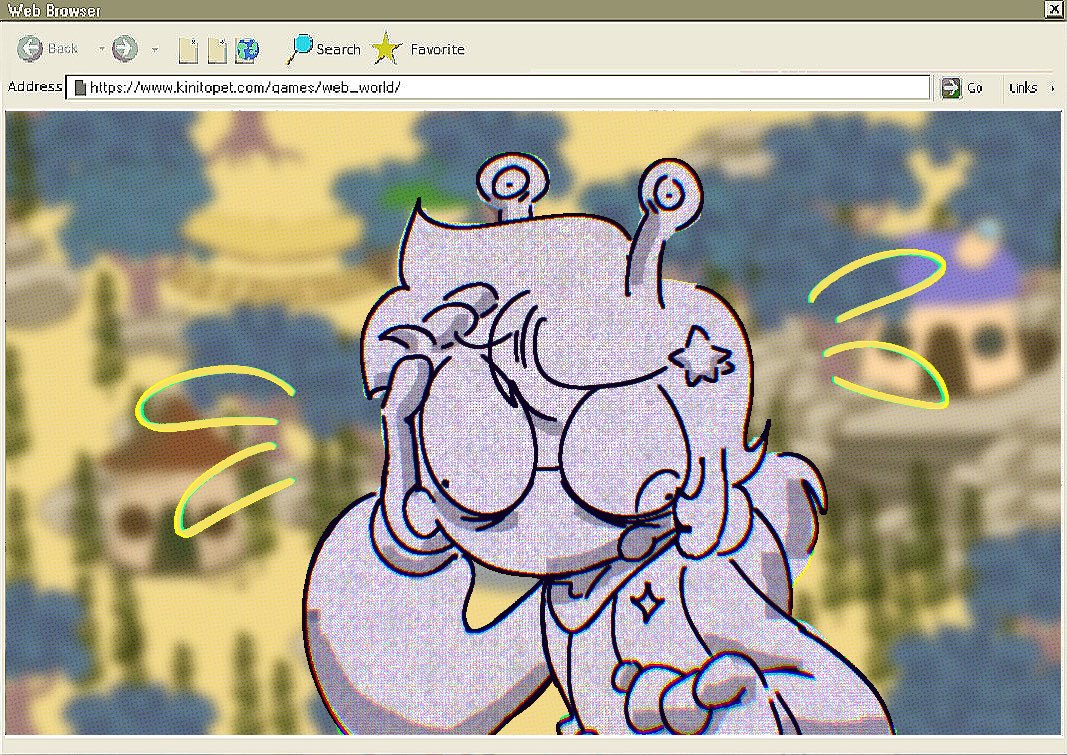Click the Go button

coord(962,88)
